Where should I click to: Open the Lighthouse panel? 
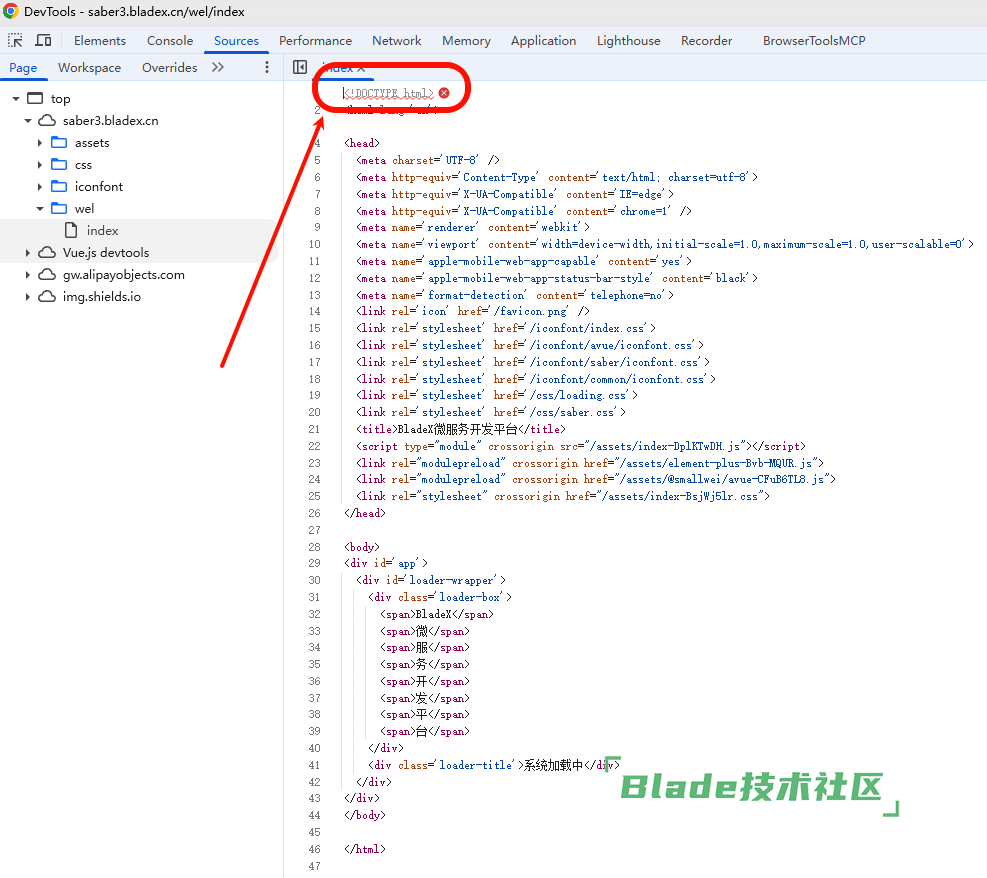[x=628, y=41]
